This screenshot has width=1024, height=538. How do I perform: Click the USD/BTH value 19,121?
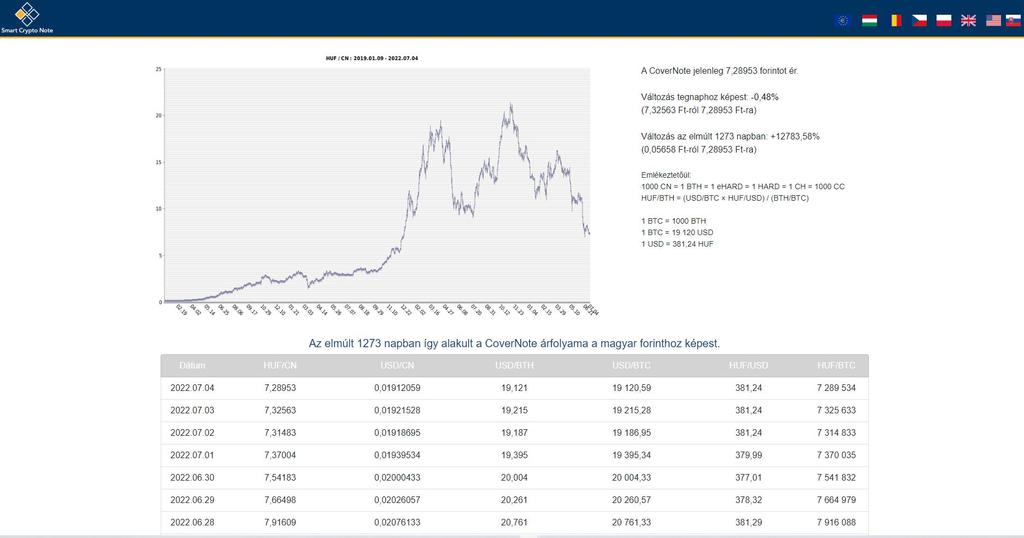pos(515,388)
